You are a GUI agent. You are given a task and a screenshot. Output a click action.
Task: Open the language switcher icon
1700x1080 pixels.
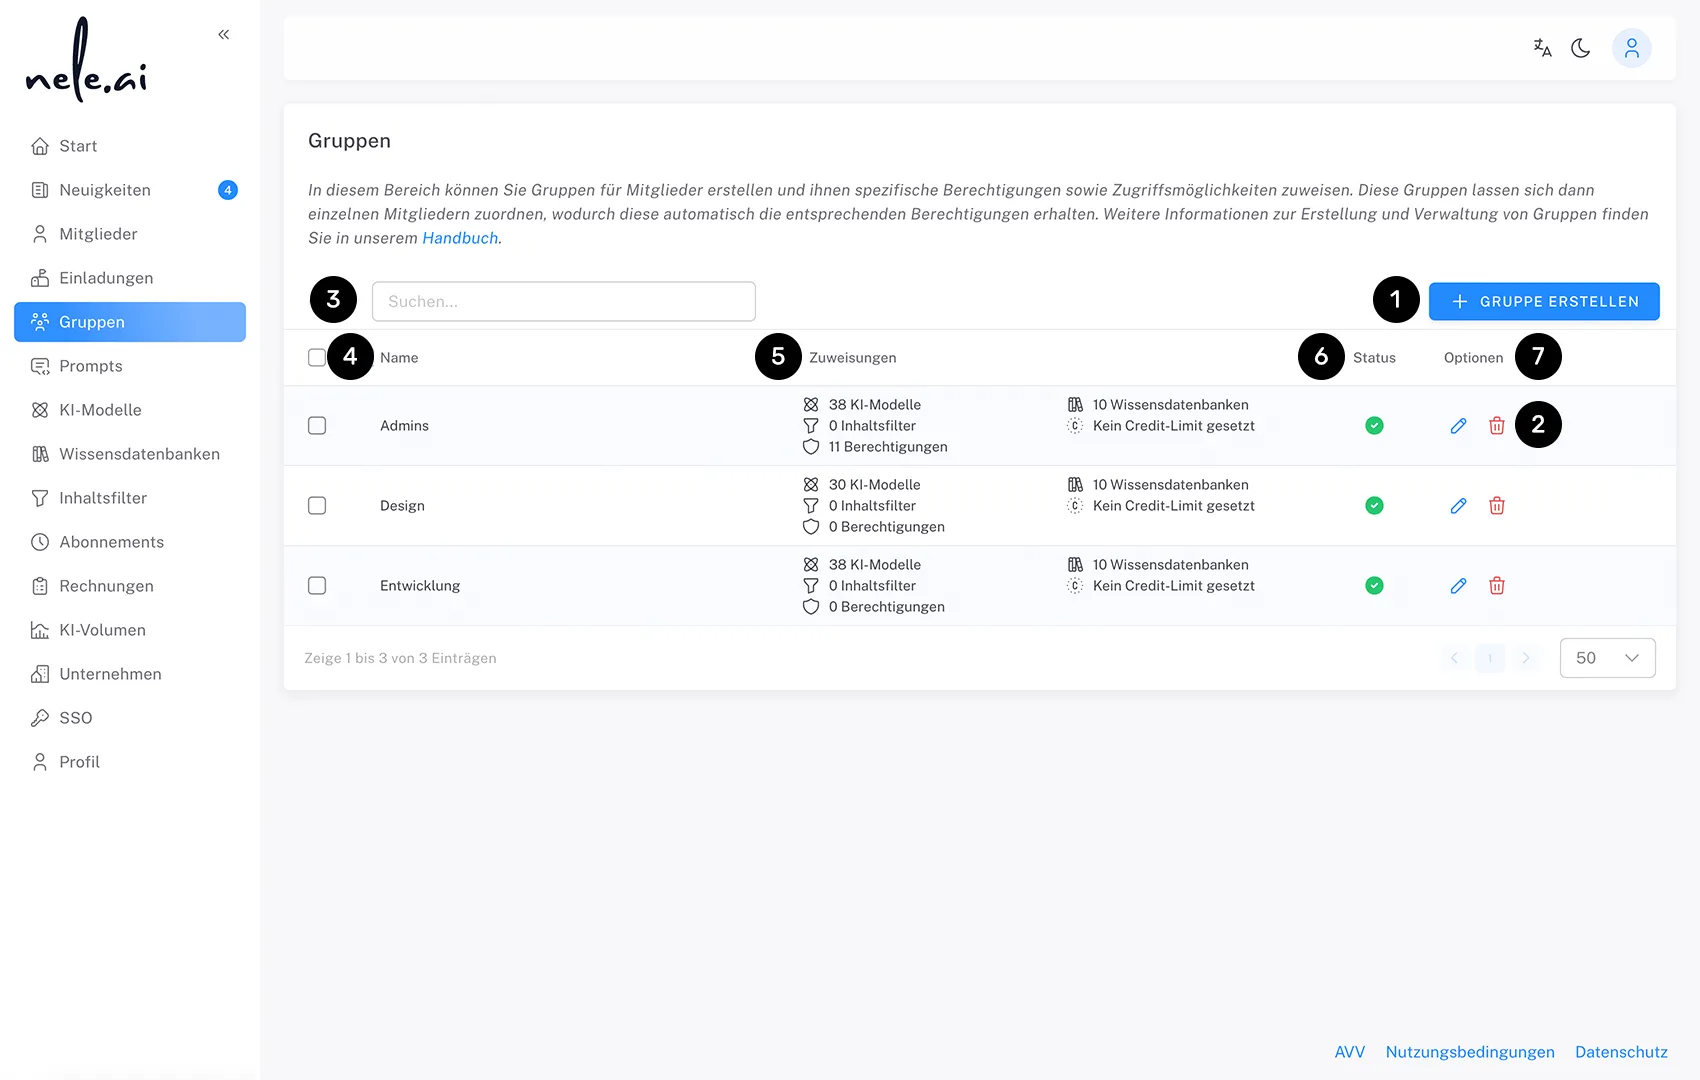(x=1541, y=47)
